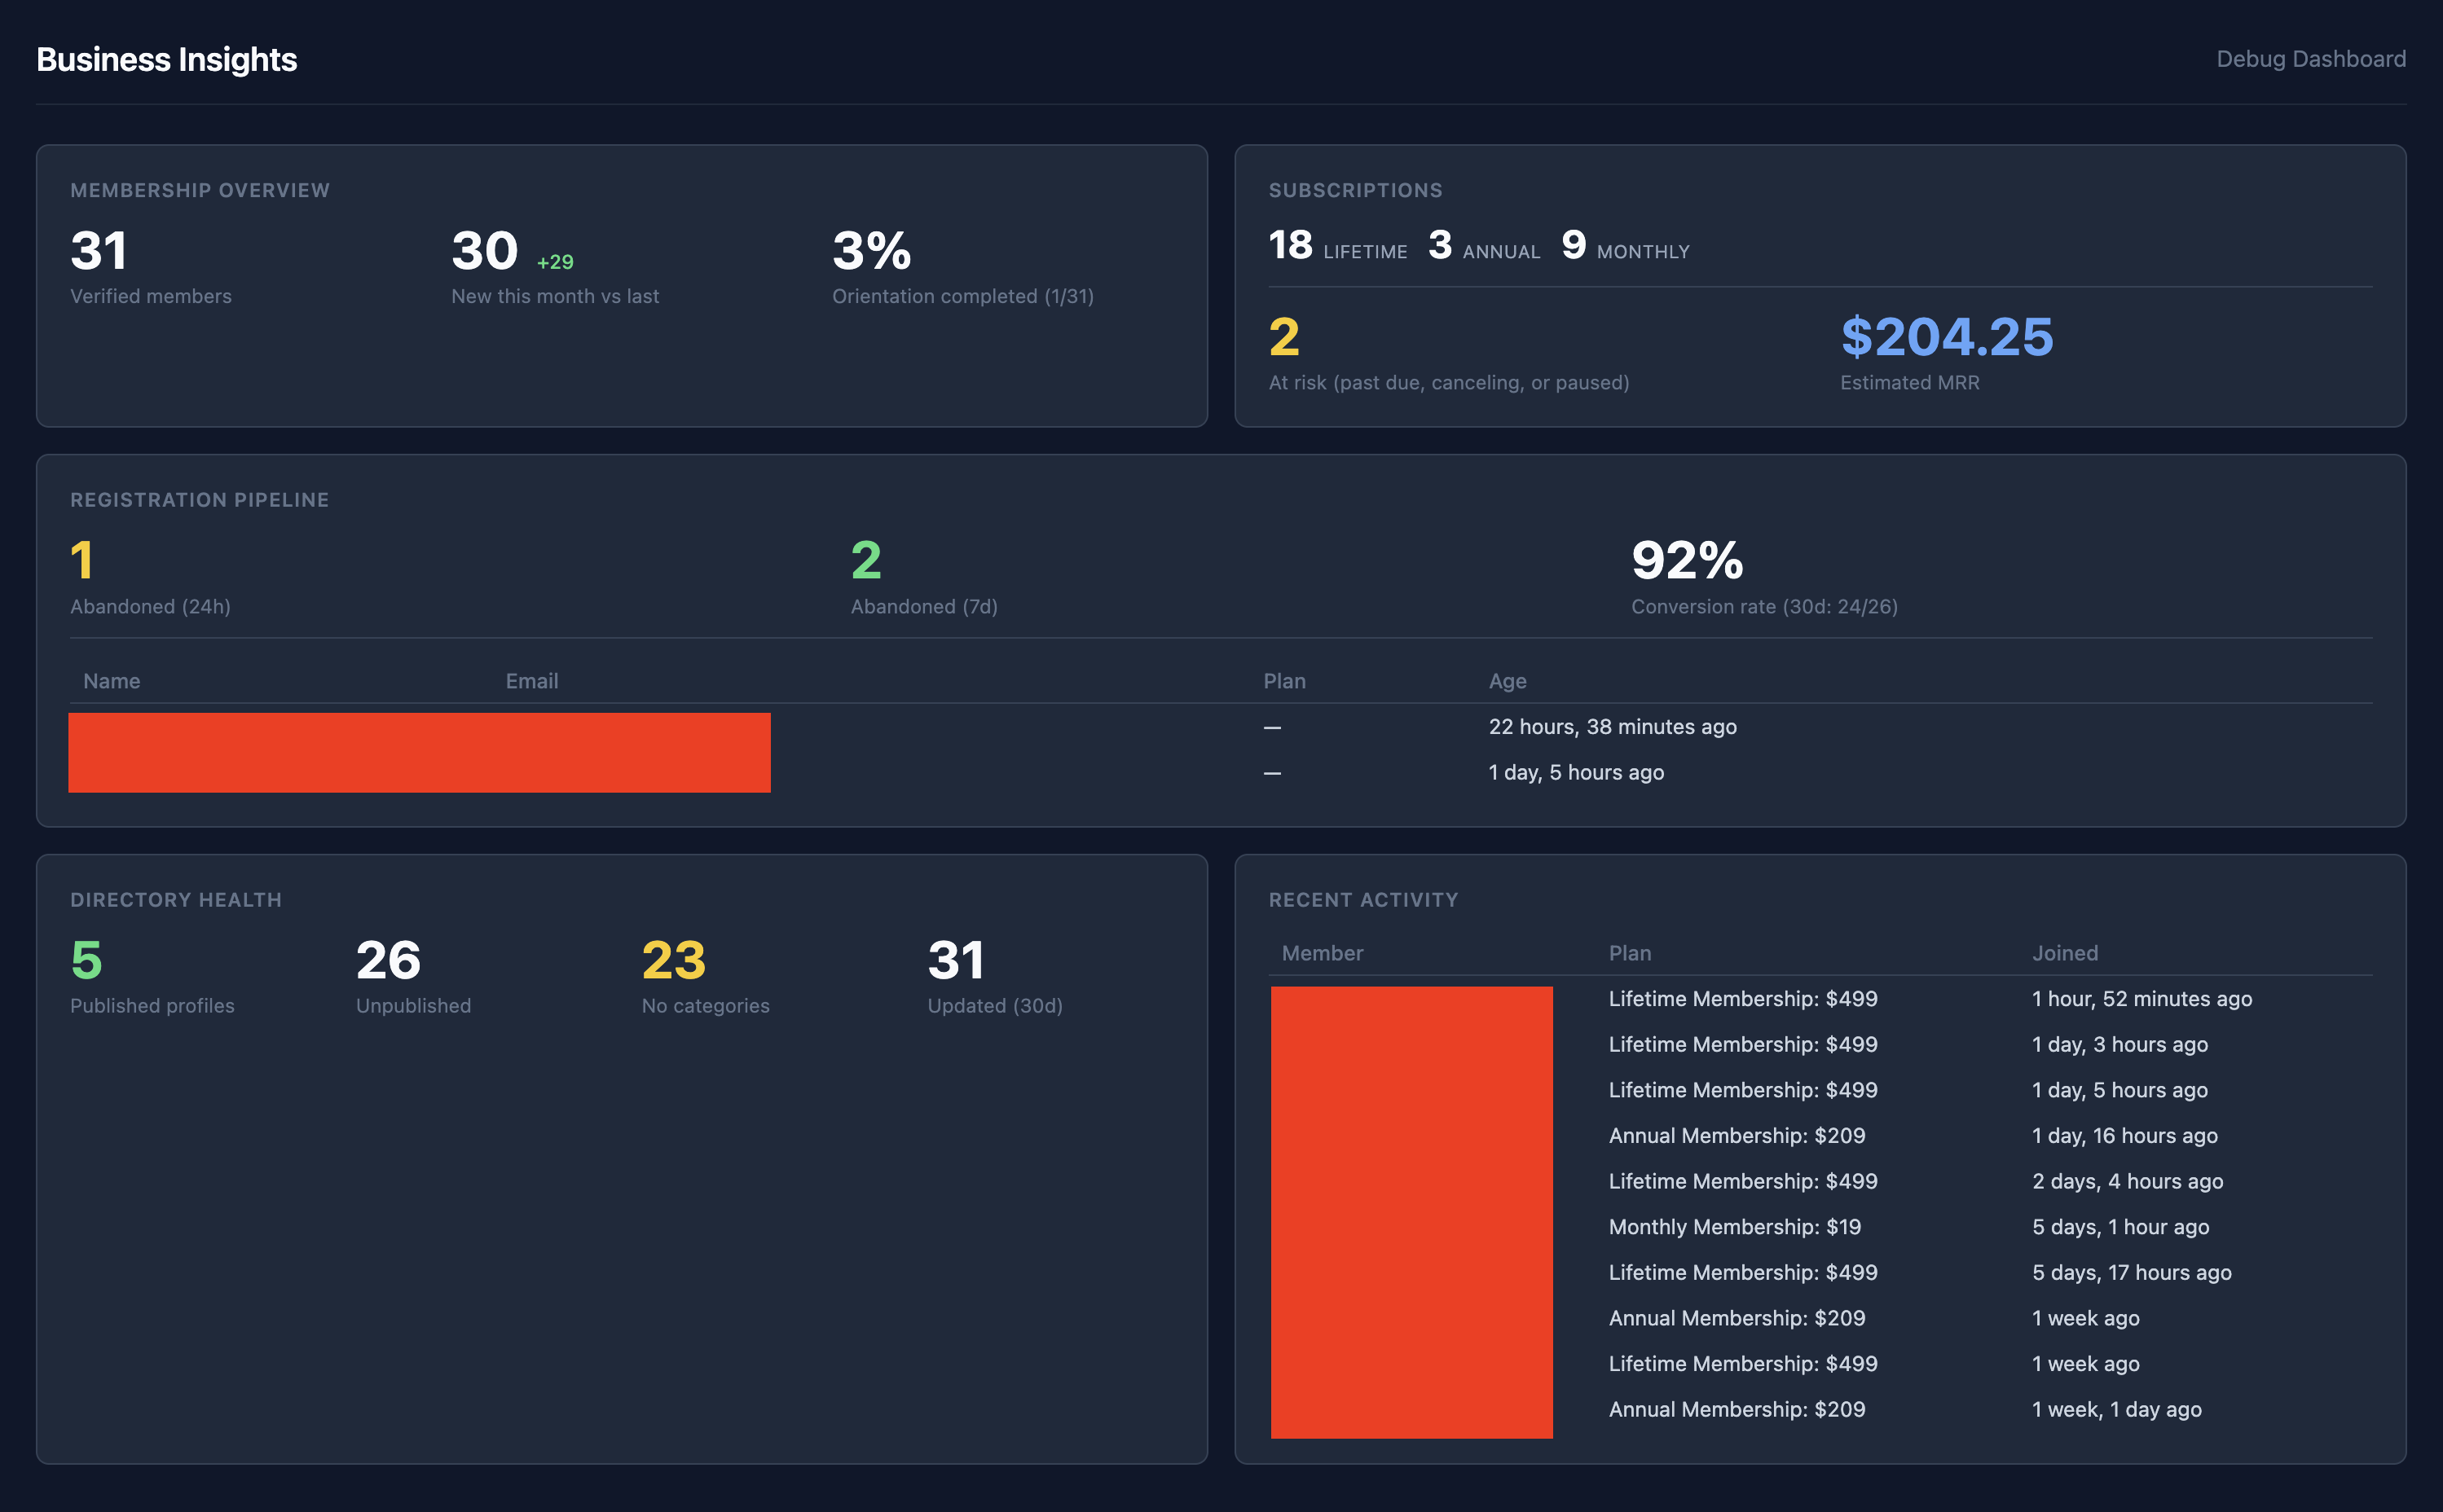Select the Annual subscriptions count

pos(1440,245)
